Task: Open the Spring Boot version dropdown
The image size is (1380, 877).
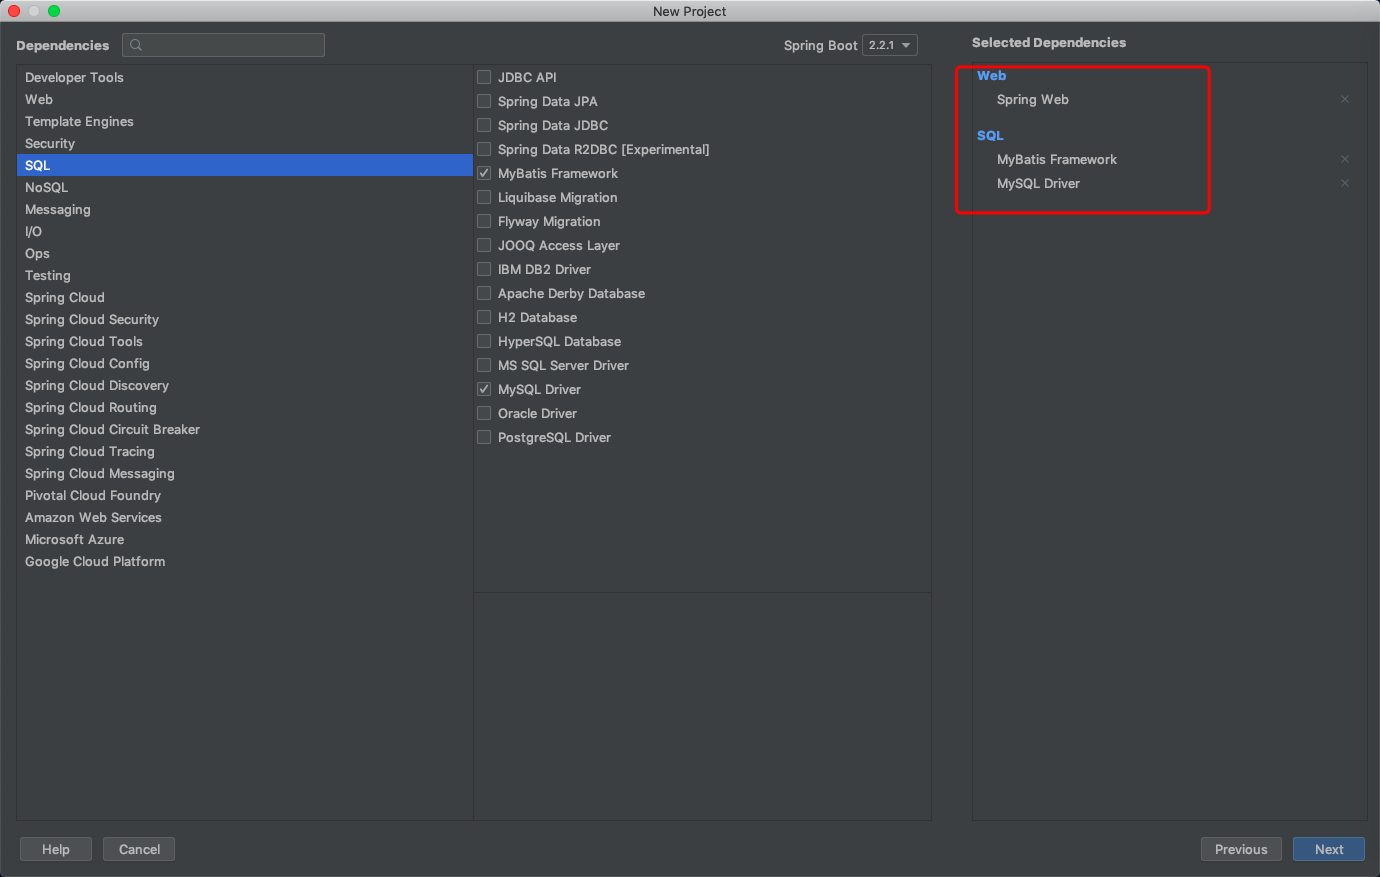Action: pyautogui.click(x=890, y=45)
